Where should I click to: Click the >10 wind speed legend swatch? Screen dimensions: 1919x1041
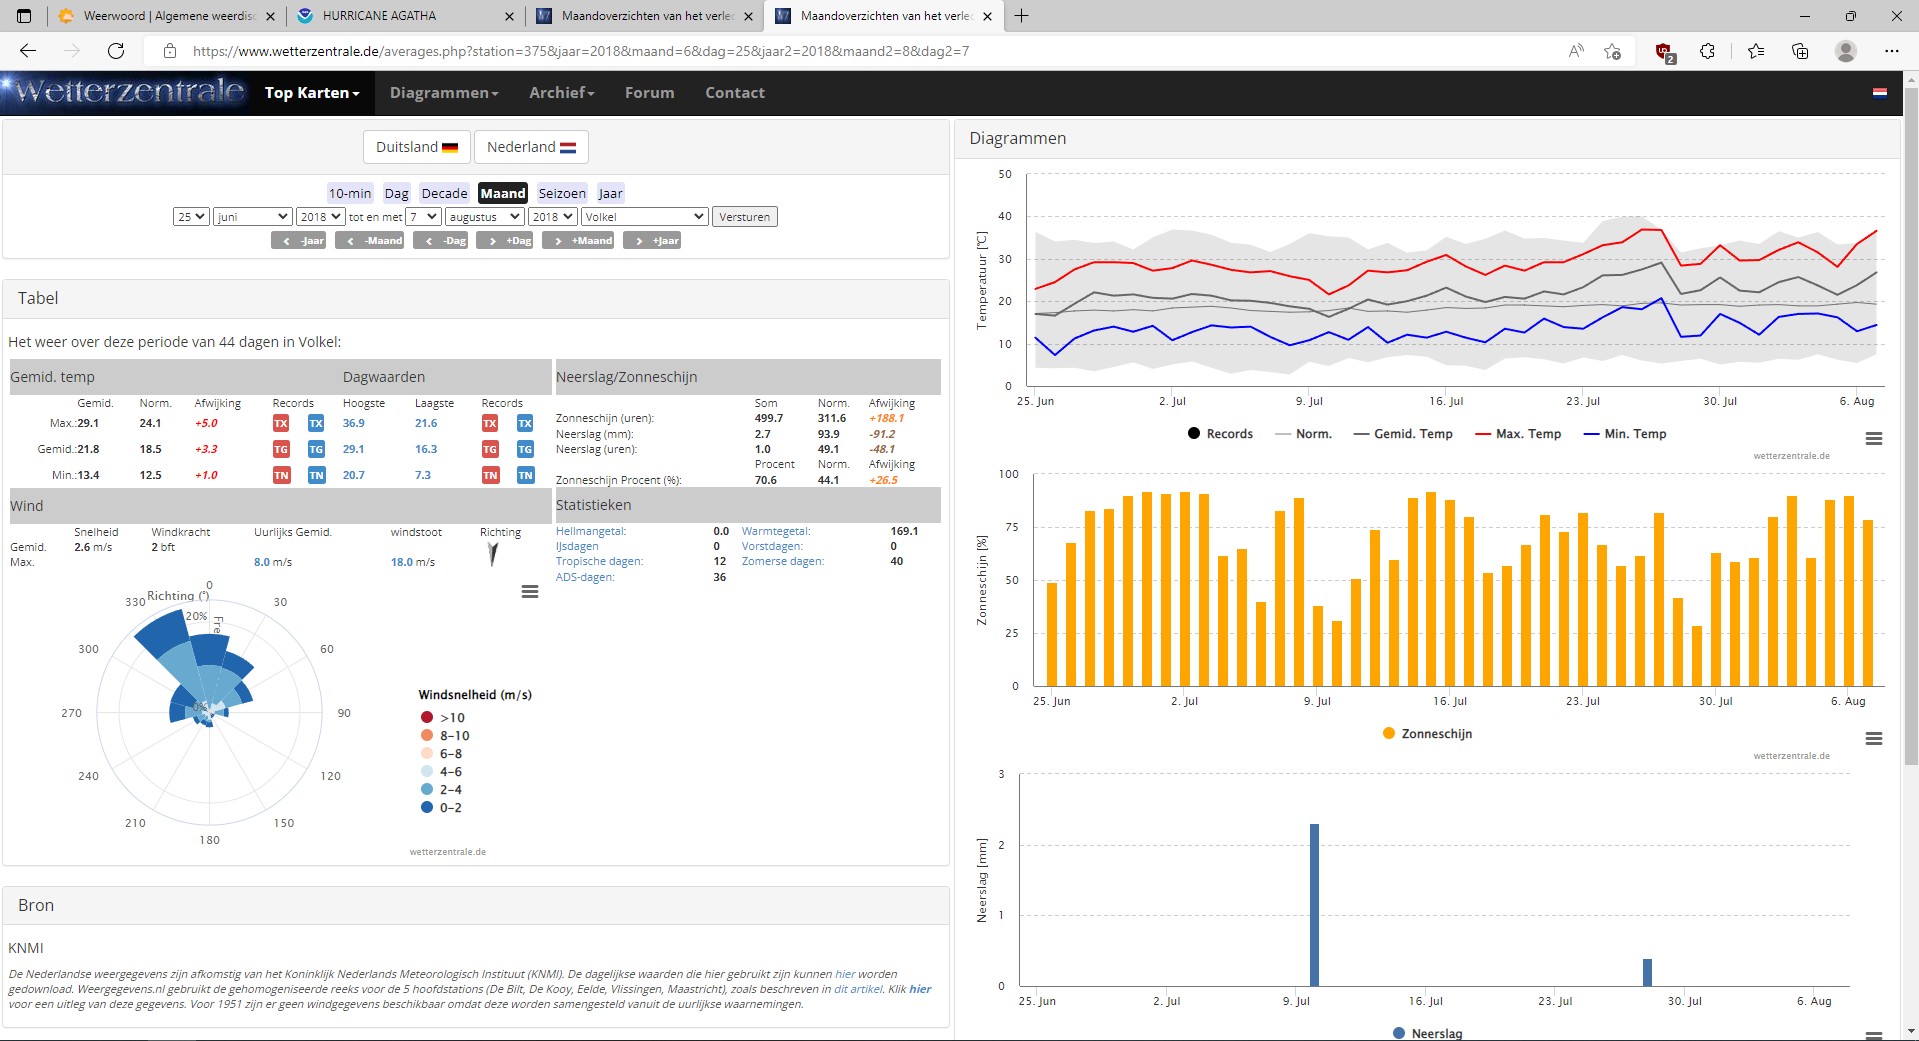[427, 718]
